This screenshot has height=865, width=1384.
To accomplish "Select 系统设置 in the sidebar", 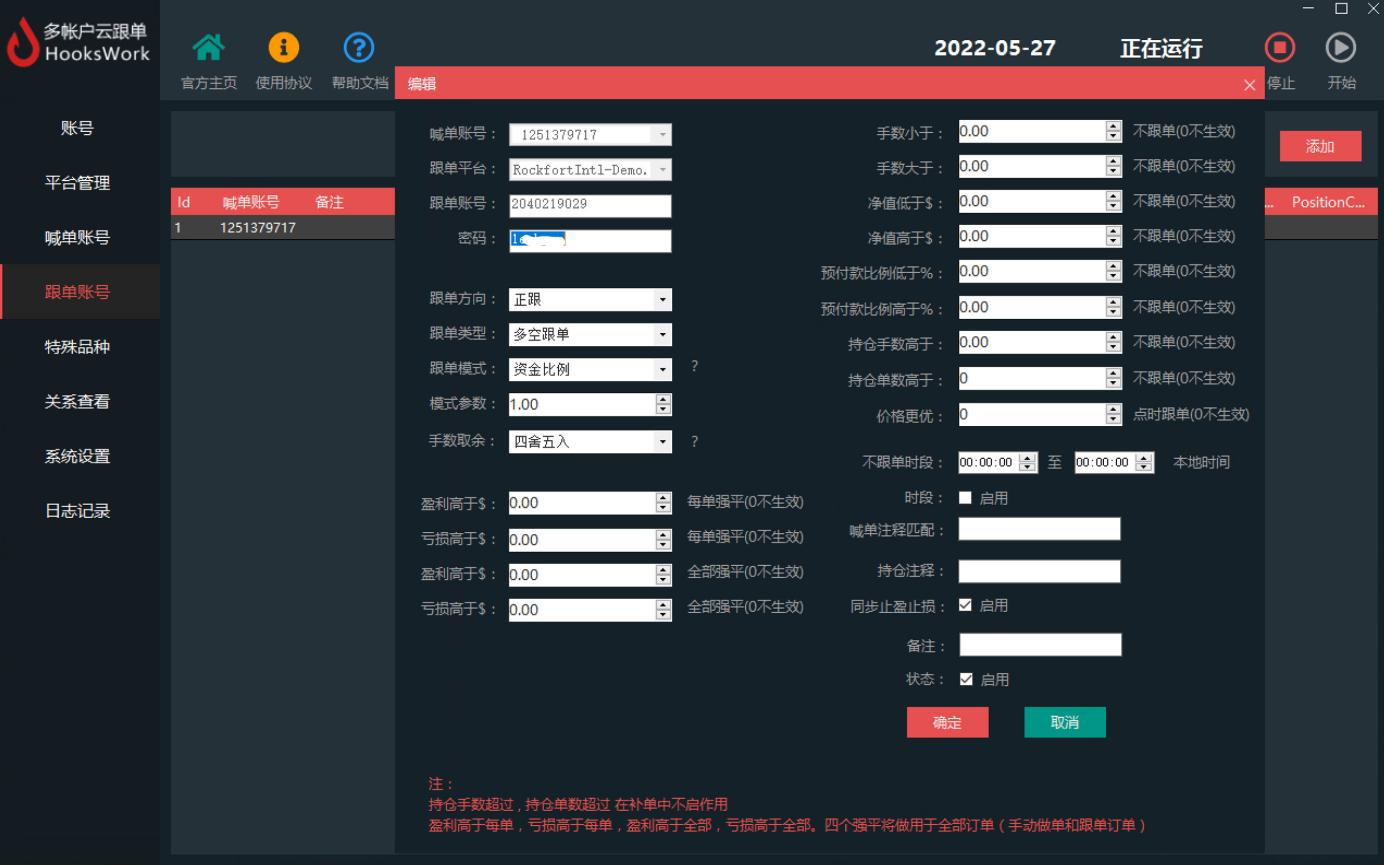I will tap(78, 456).
